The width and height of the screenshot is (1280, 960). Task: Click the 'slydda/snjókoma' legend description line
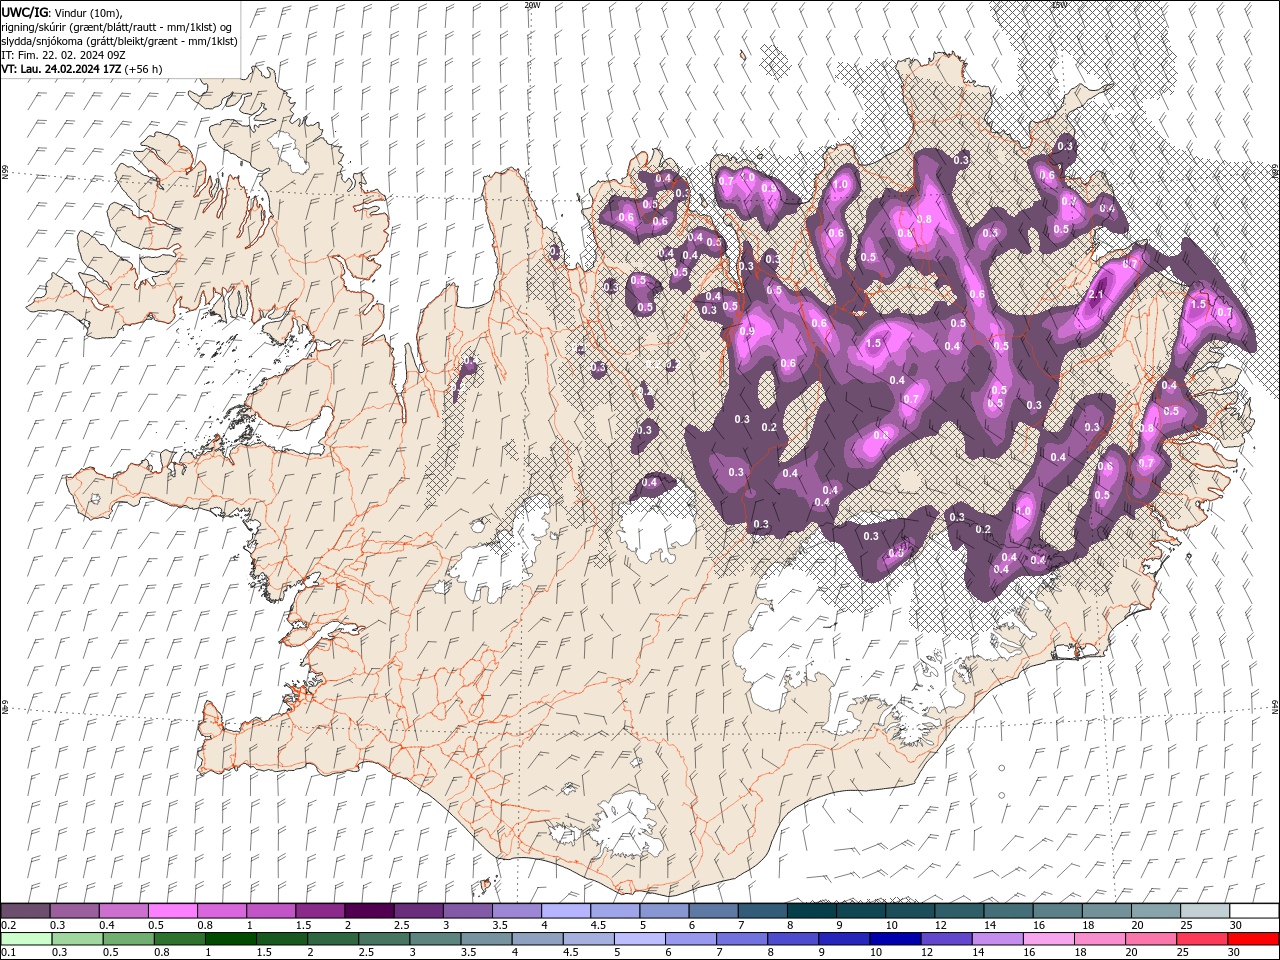tap(120, 41)
